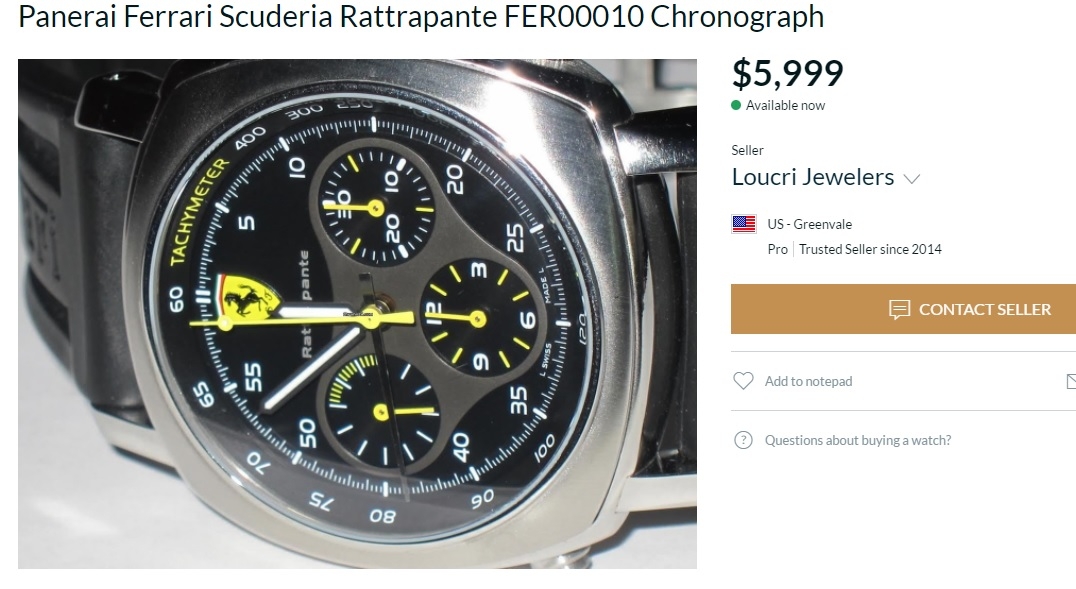Open Questions about buying a watch
Screen dimensions: 1076x589
pos(858,440)
